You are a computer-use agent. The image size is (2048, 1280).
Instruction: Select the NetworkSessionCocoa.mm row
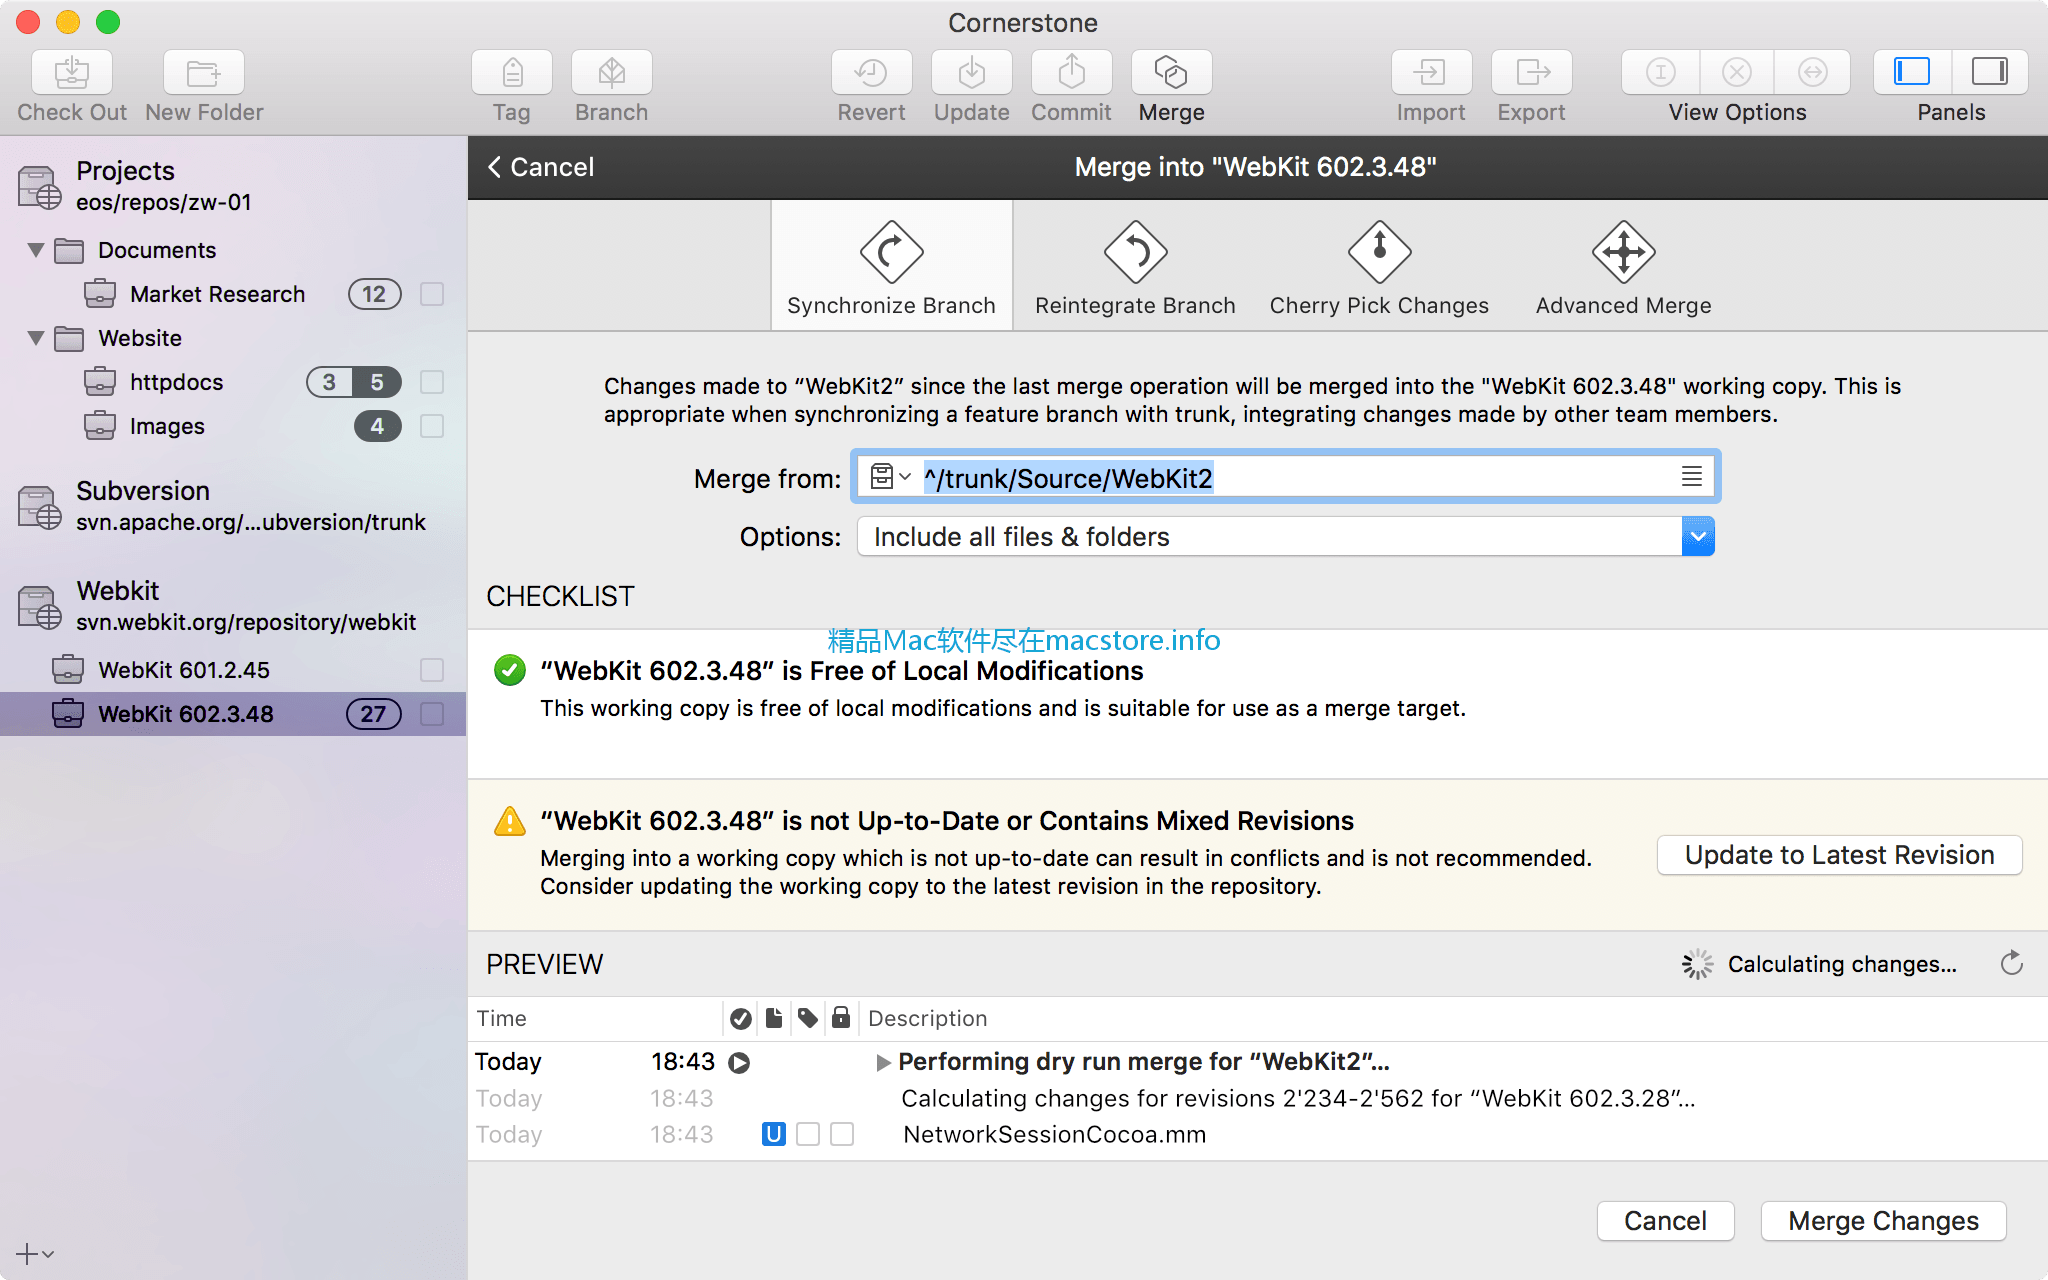pyautogui.click(x=1257, y=1134)
